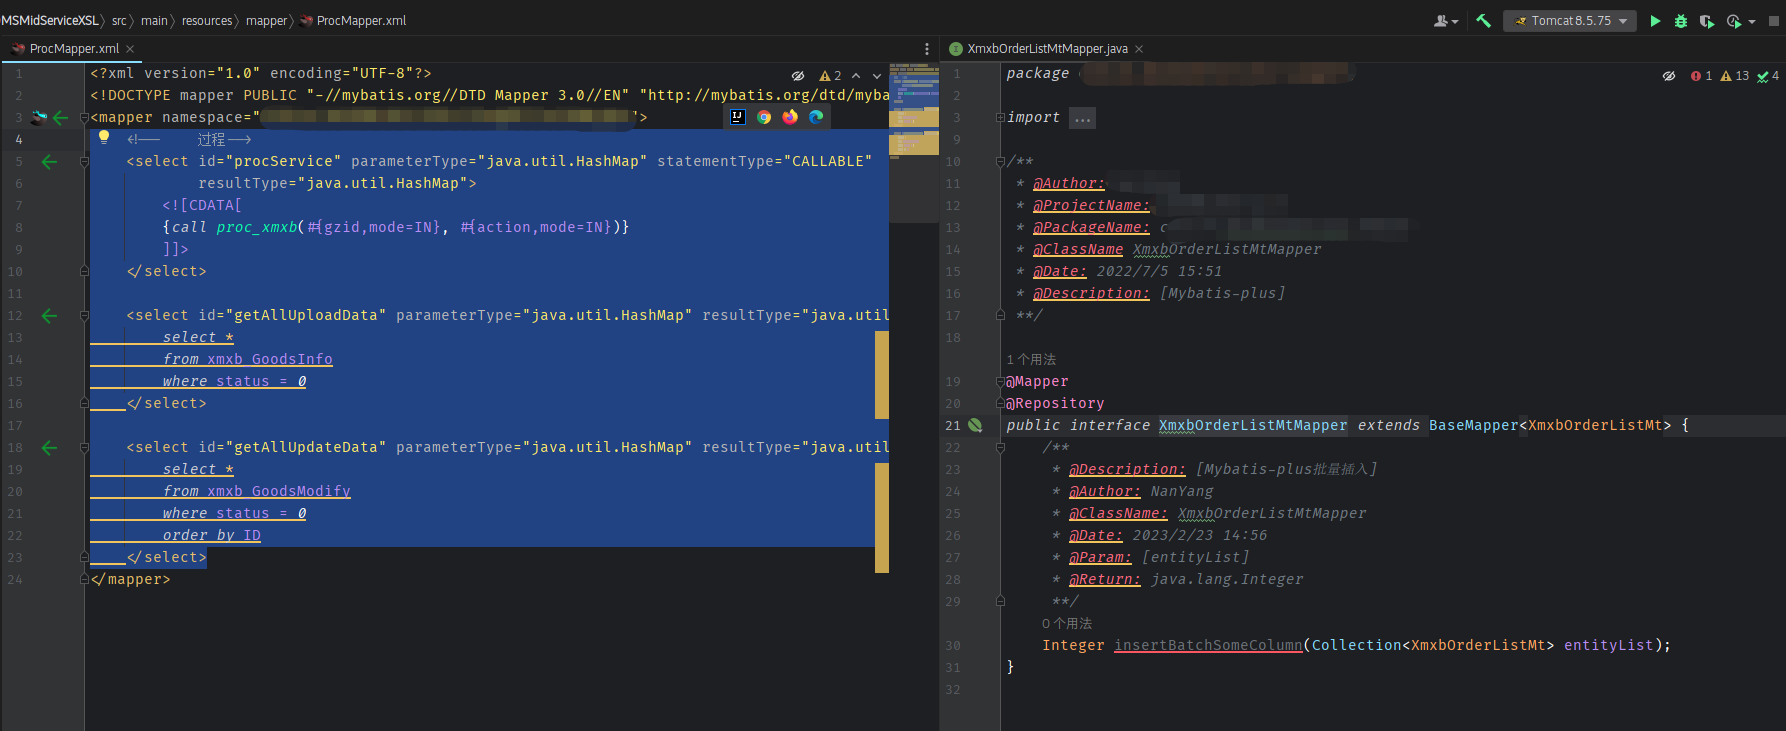This screenshot has height=731, width=1786.
Task: Close the ProcMapper.xml tab
Action: pyautogui.click(x=130, y=49)
